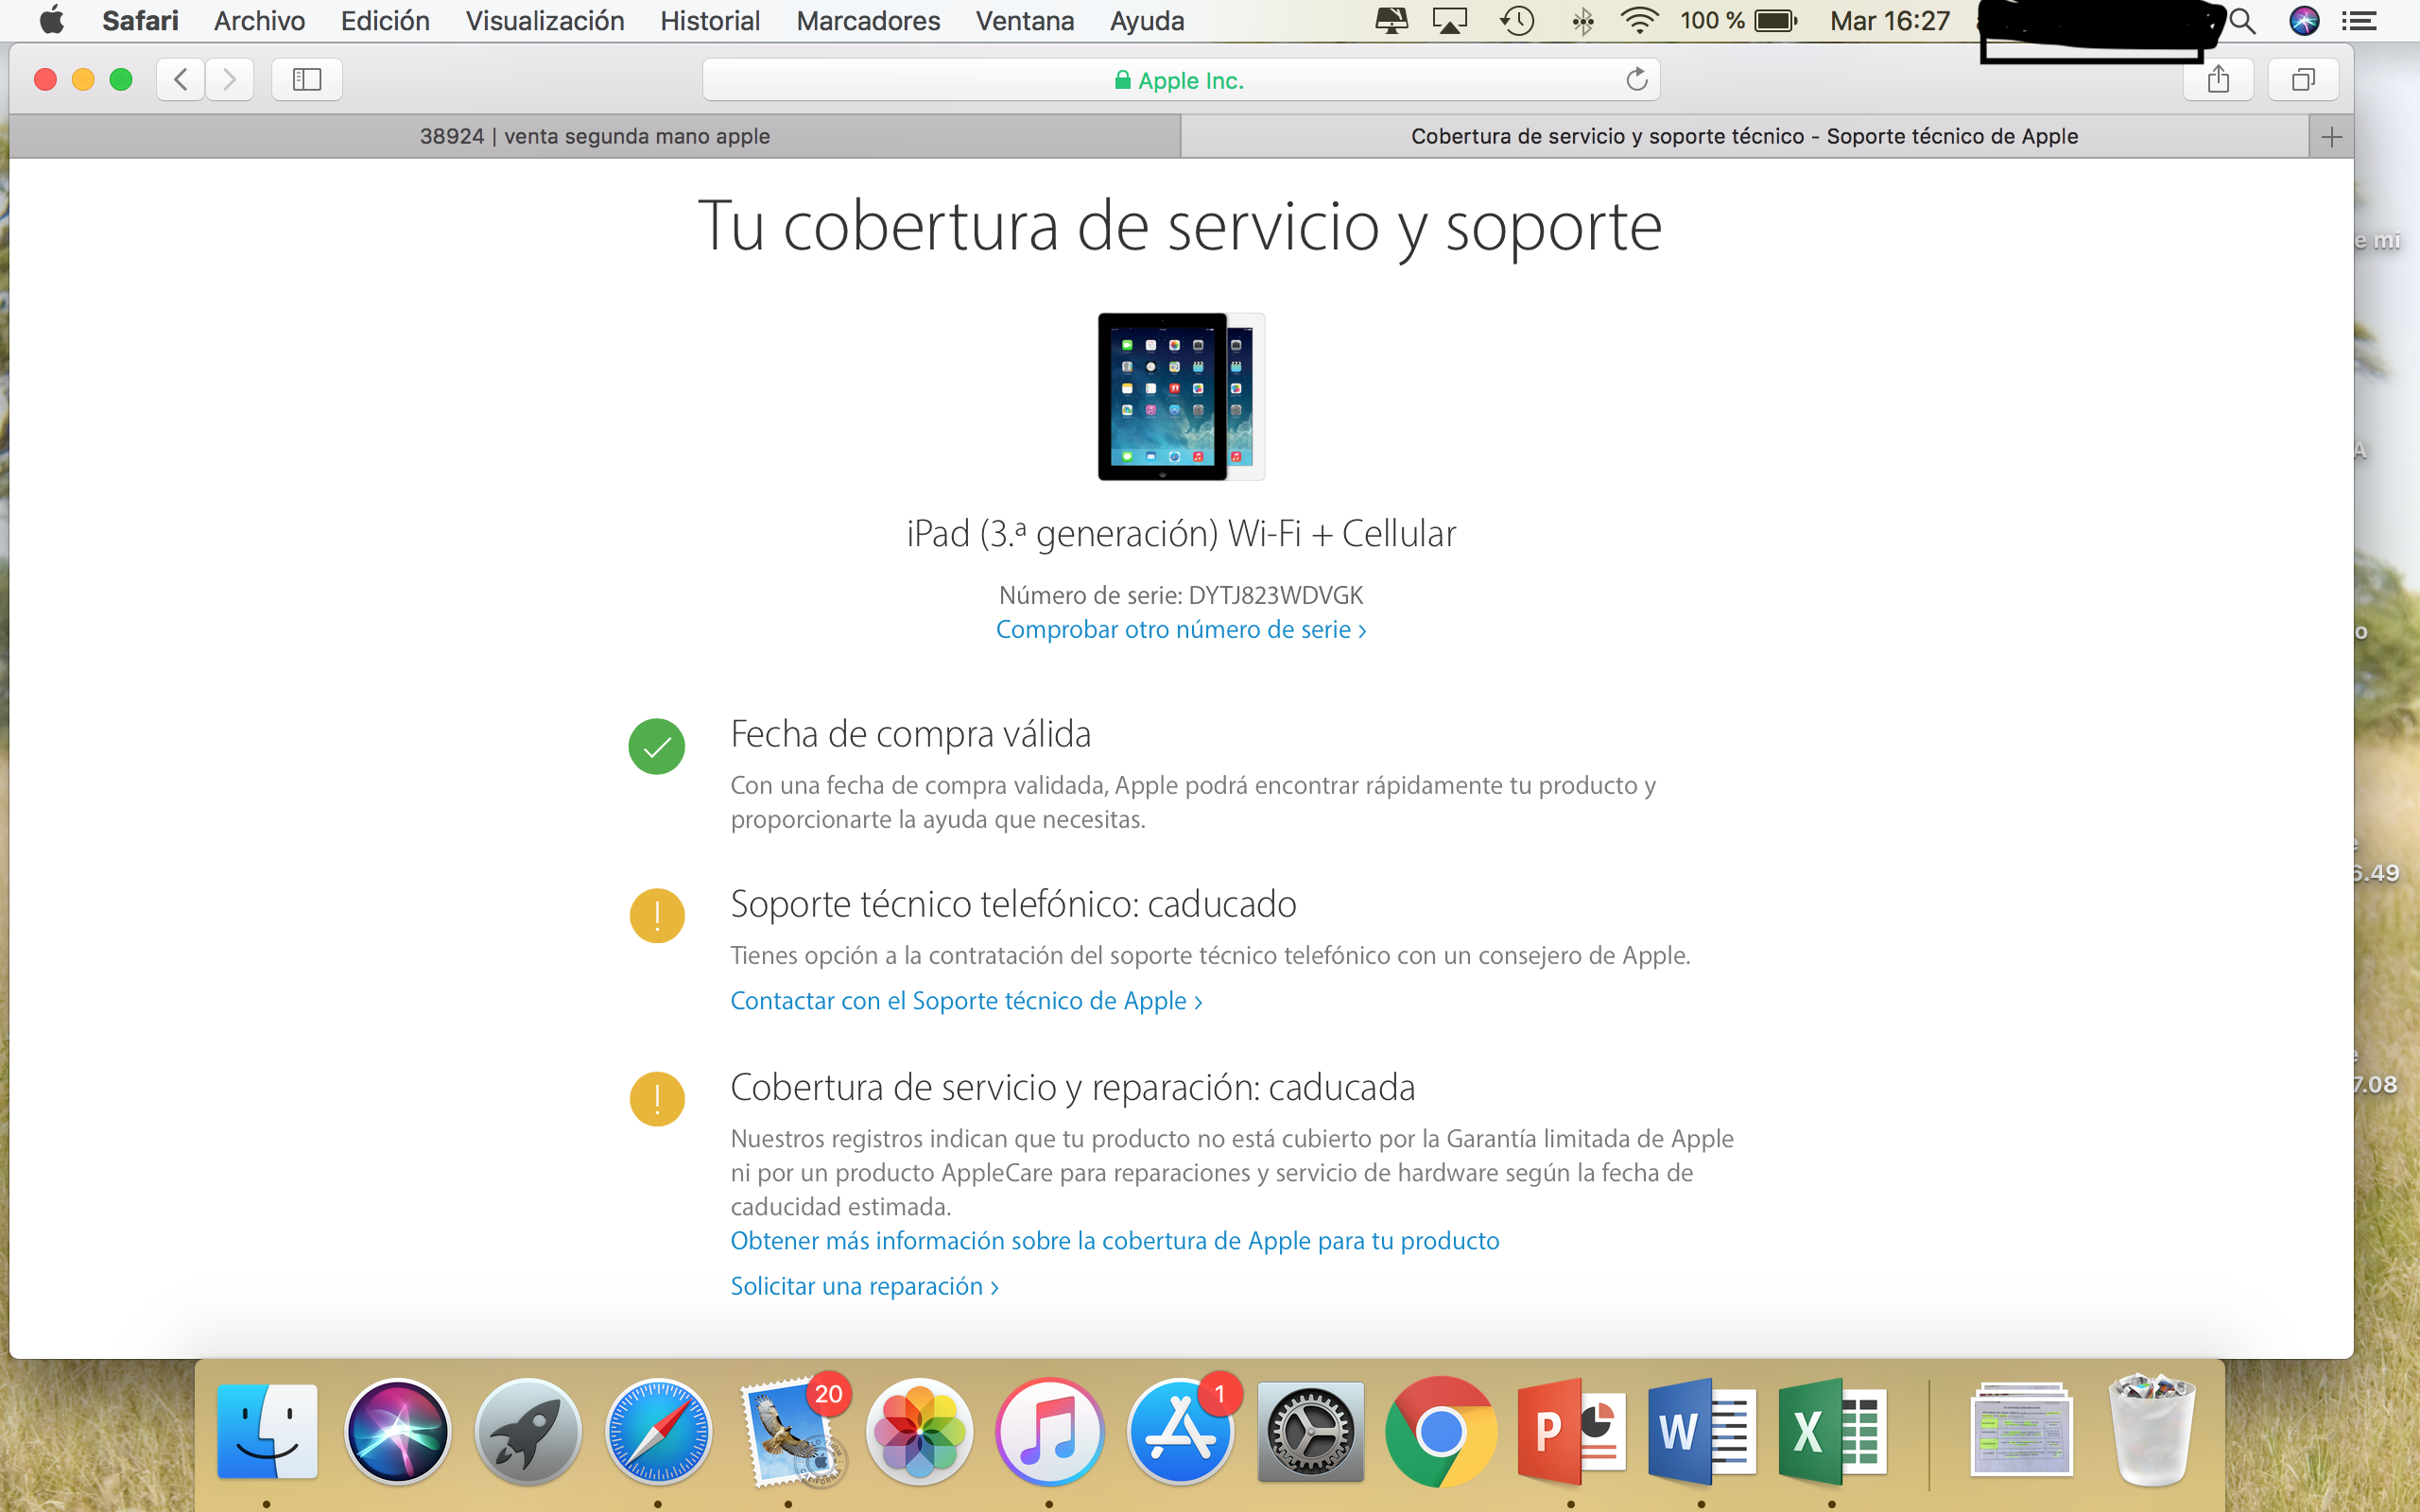Click the iPad (3.ª generación) Wi-Fi + Cellular title

tap(1181, 534)
